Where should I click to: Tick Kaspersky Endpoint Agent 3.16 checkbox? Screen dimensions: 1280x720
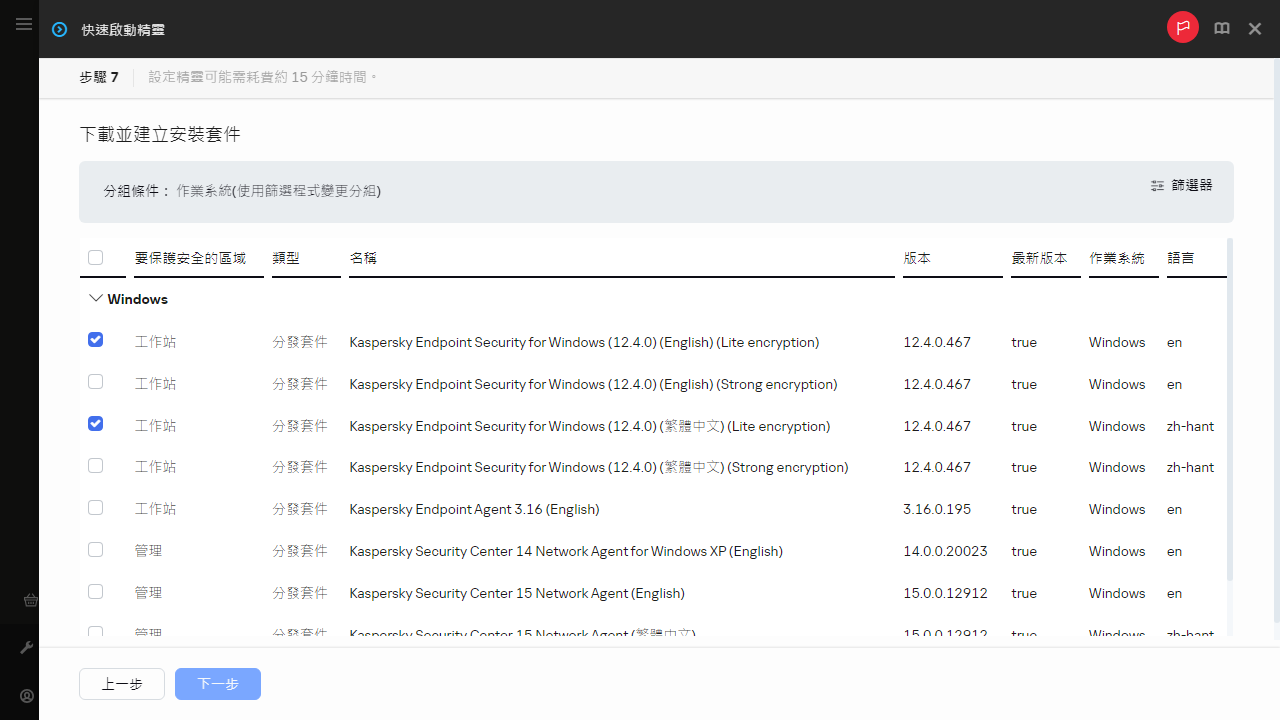point(95,508)
